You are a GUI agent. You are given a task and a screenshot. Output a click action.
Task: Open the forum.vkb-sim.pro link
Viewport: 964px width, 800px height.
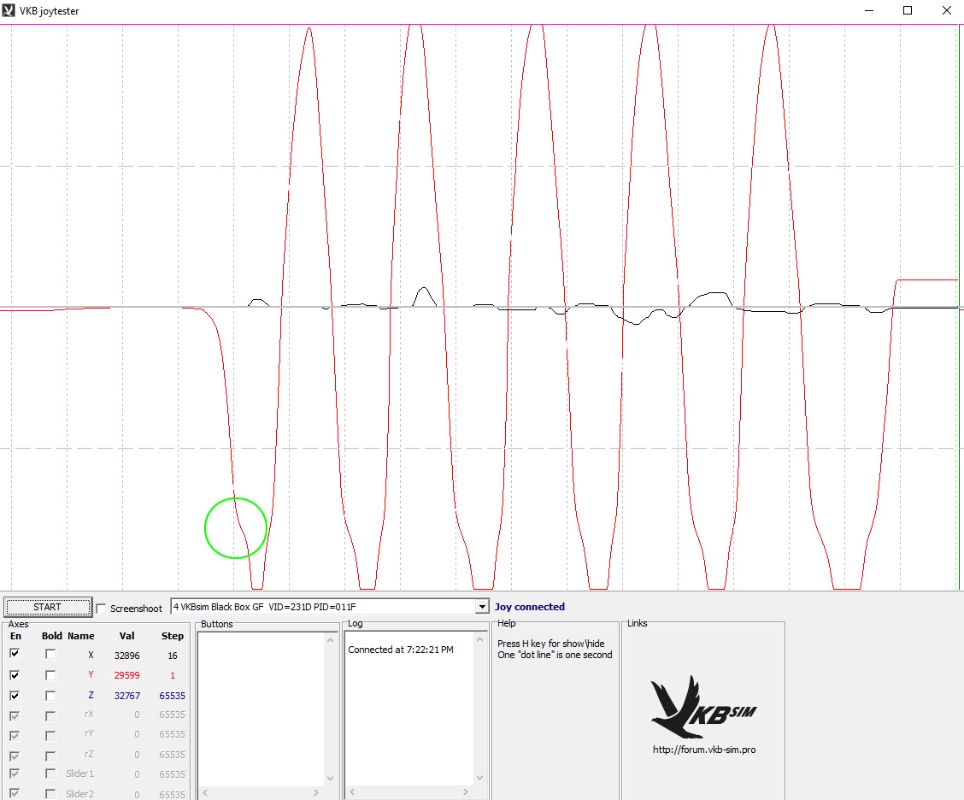pyautogui.click(x=702, y=749)
